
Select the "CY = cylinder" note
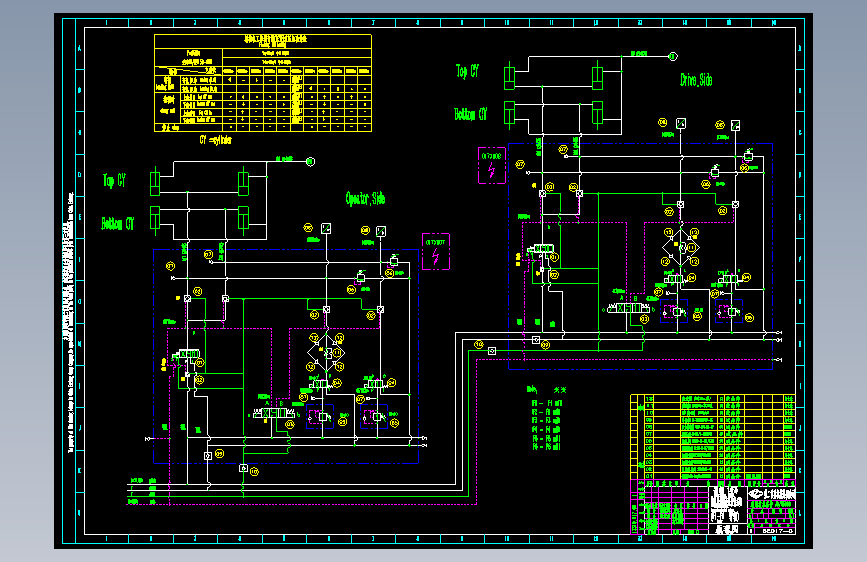point(216,140)
